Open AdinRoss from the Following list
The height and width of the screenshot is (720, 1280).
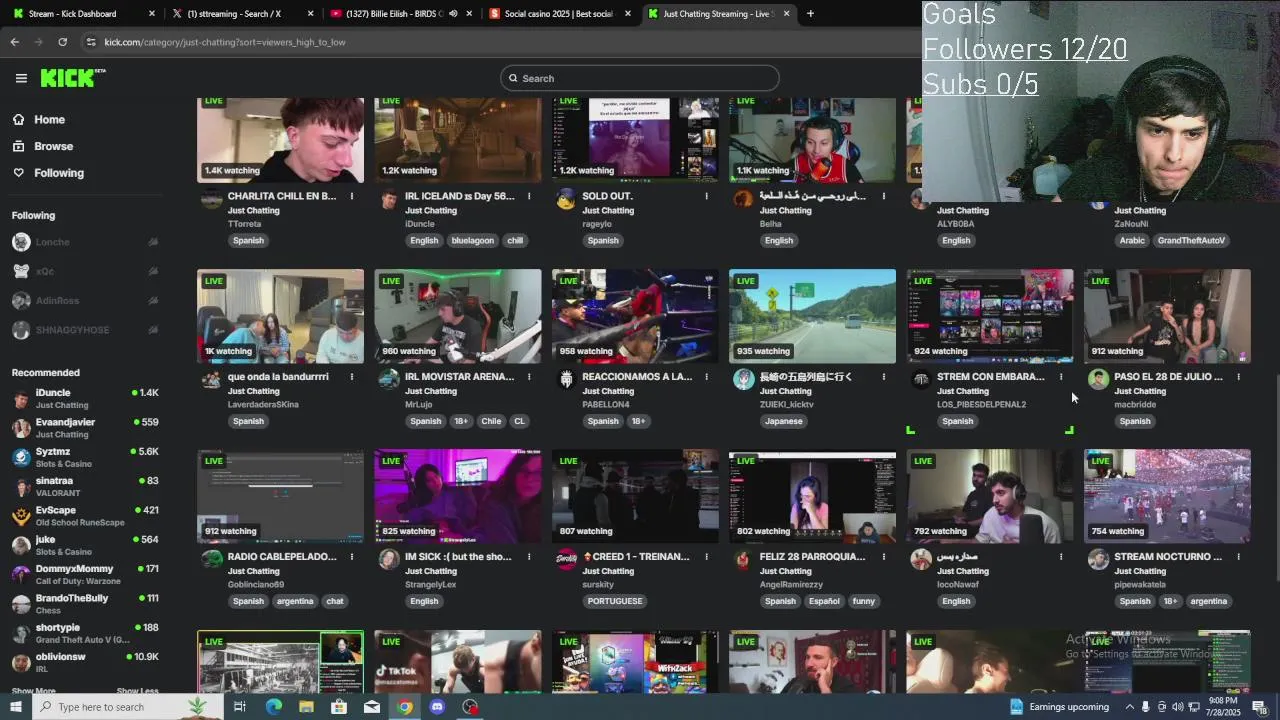coord(85,300)
